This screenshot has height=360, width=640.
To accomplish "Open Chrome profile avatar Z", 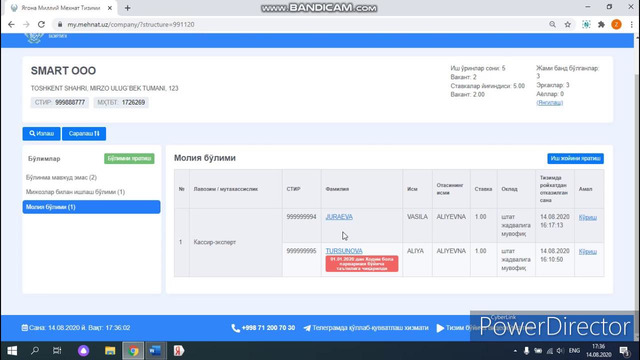I will pos(616,24).
